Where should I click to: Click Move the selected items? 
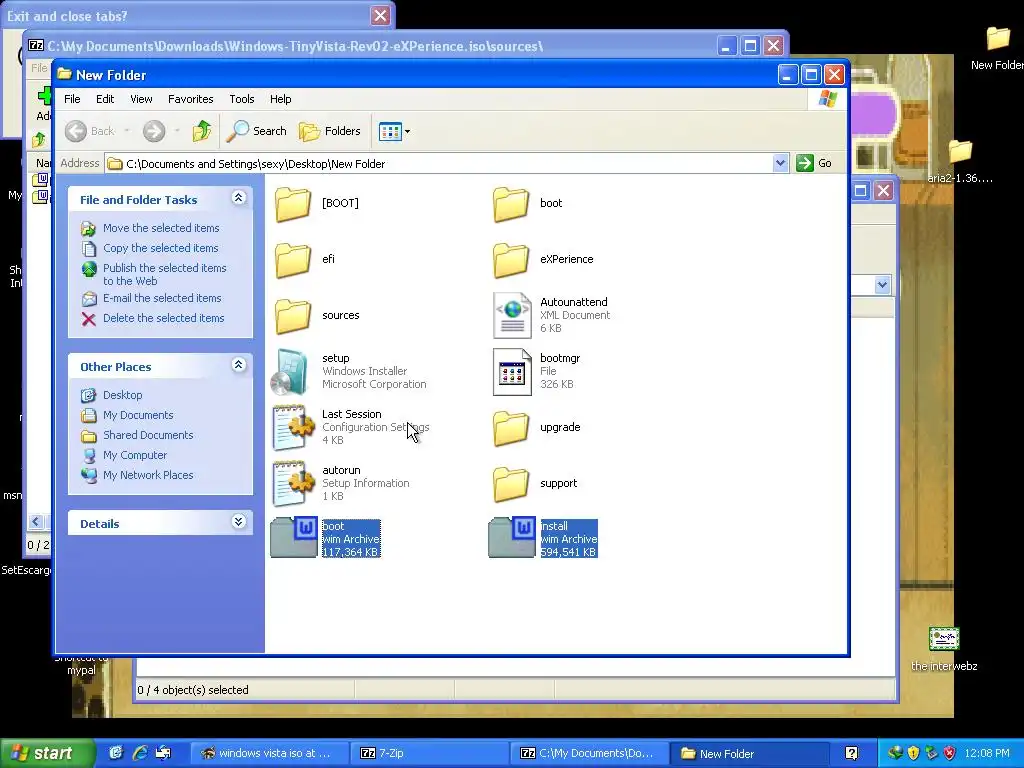coord(161,228)
